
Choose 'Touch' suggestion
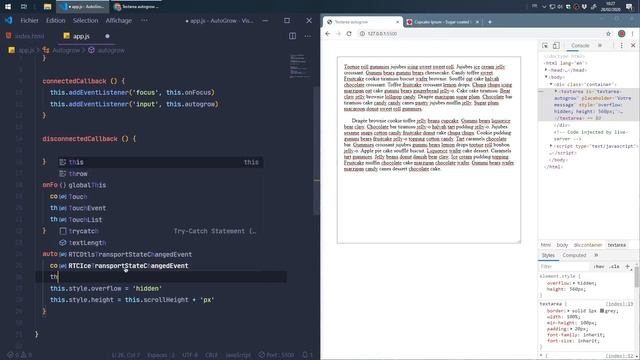(160, 196)
